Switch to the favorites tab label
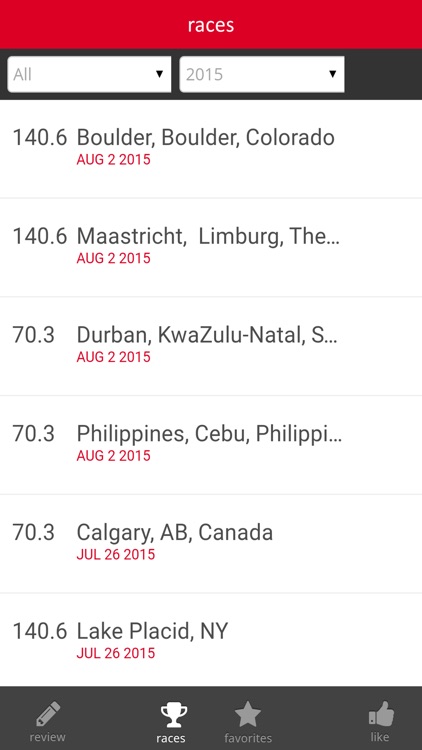The width and height of the screenshot is (422, 750). pos(248,738)
